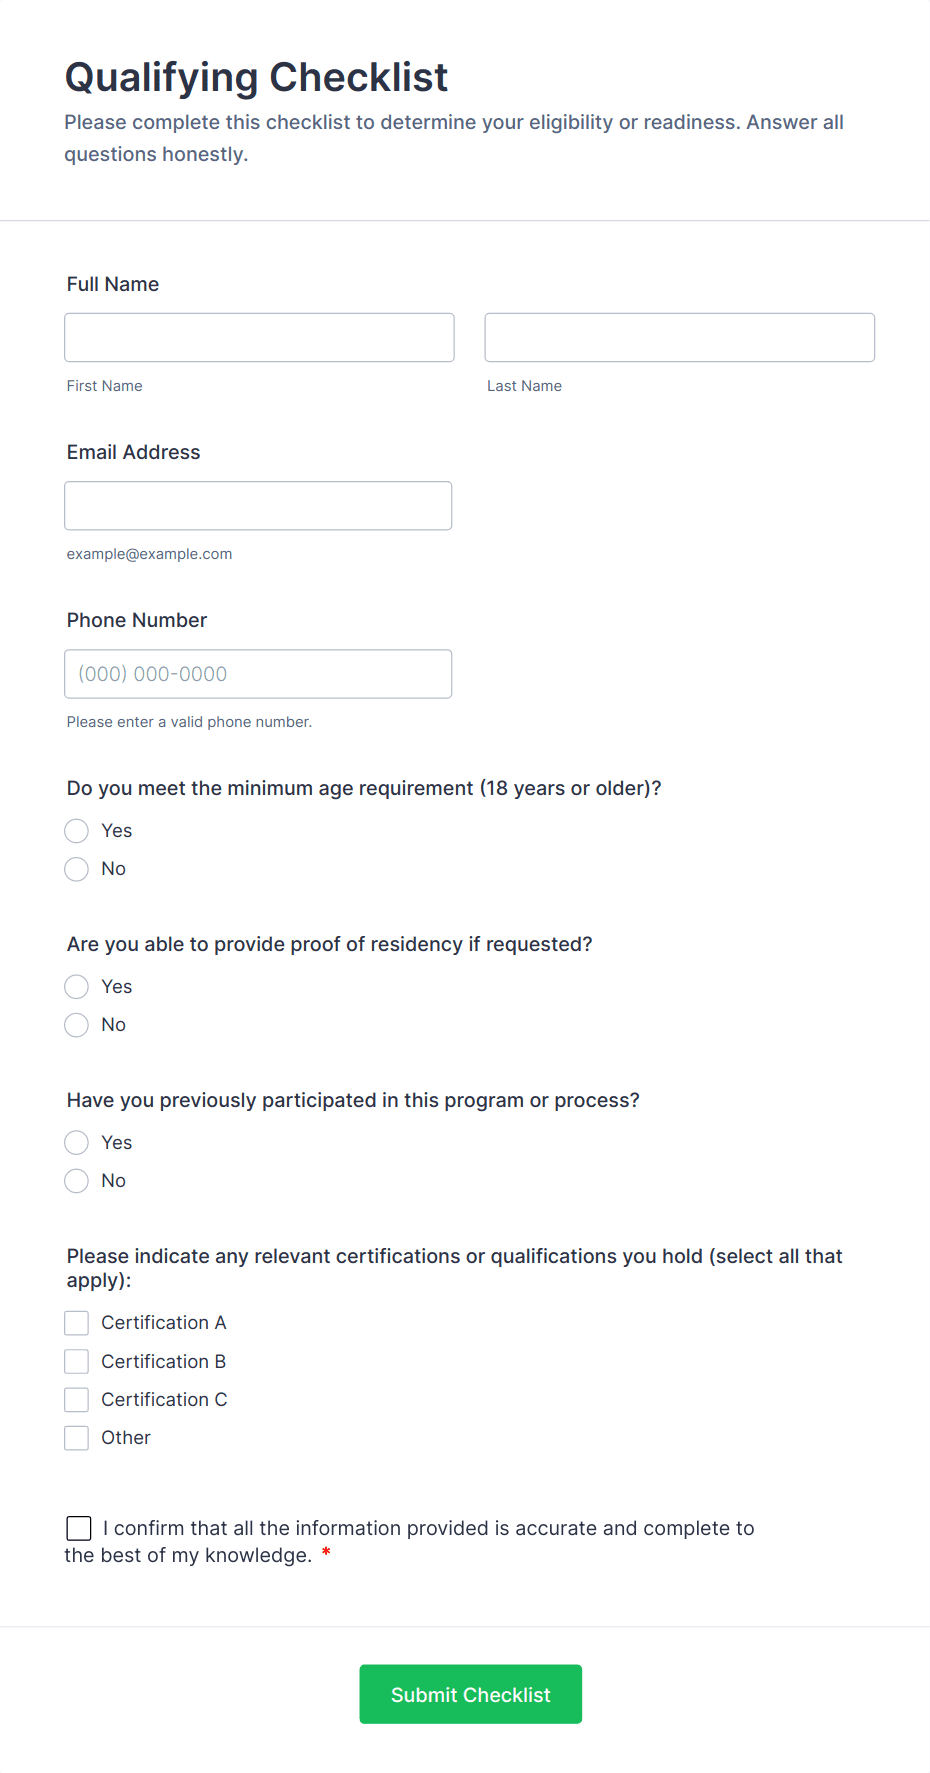This screenshot has width=930, height=1773.
Task: Enable the Certification C checkbox
Action: point(77,1400)
